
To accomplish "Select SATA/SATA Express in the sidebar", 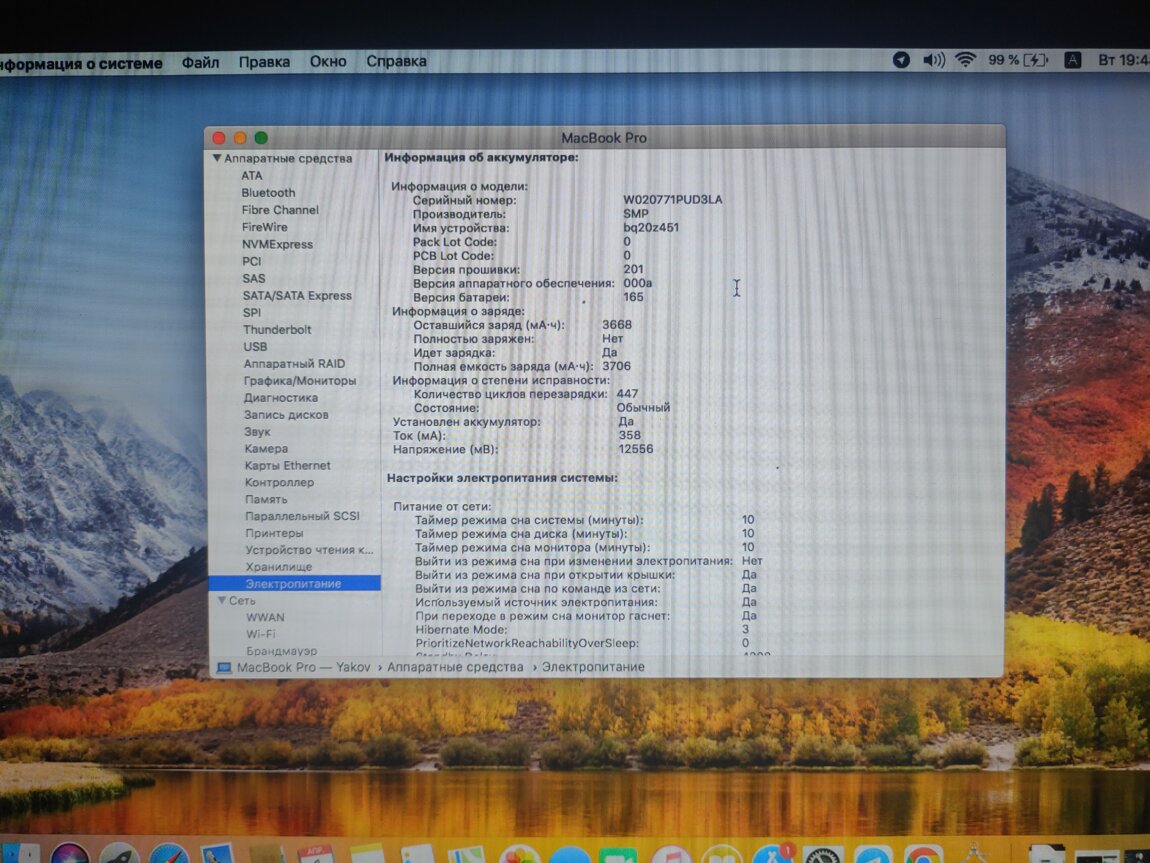I will [x=297, y=295].
